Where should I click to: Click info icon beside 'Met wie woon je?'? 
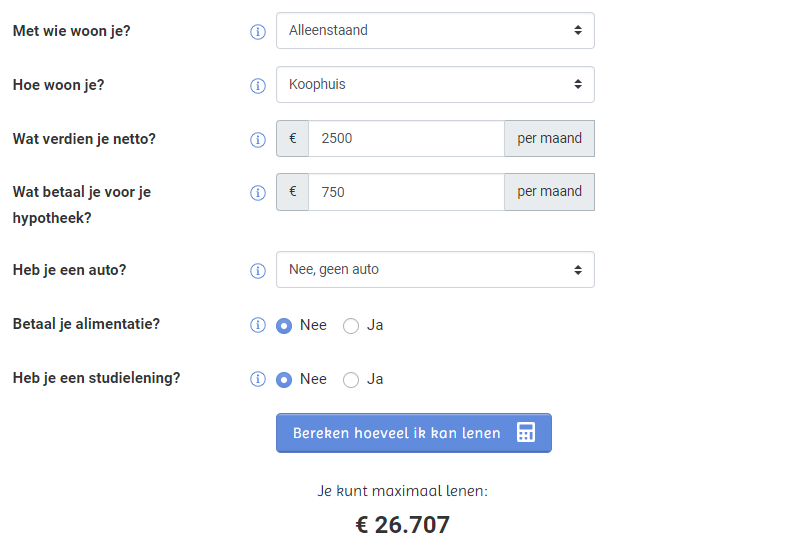coord(257,32)
